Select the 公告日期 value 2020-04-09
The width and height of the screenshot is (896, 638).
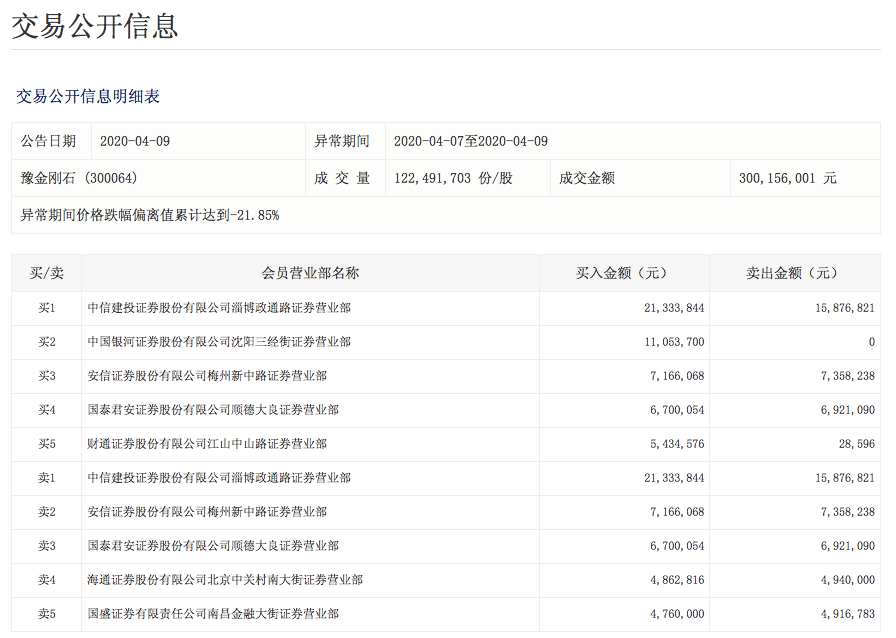(x=135, y=141)
